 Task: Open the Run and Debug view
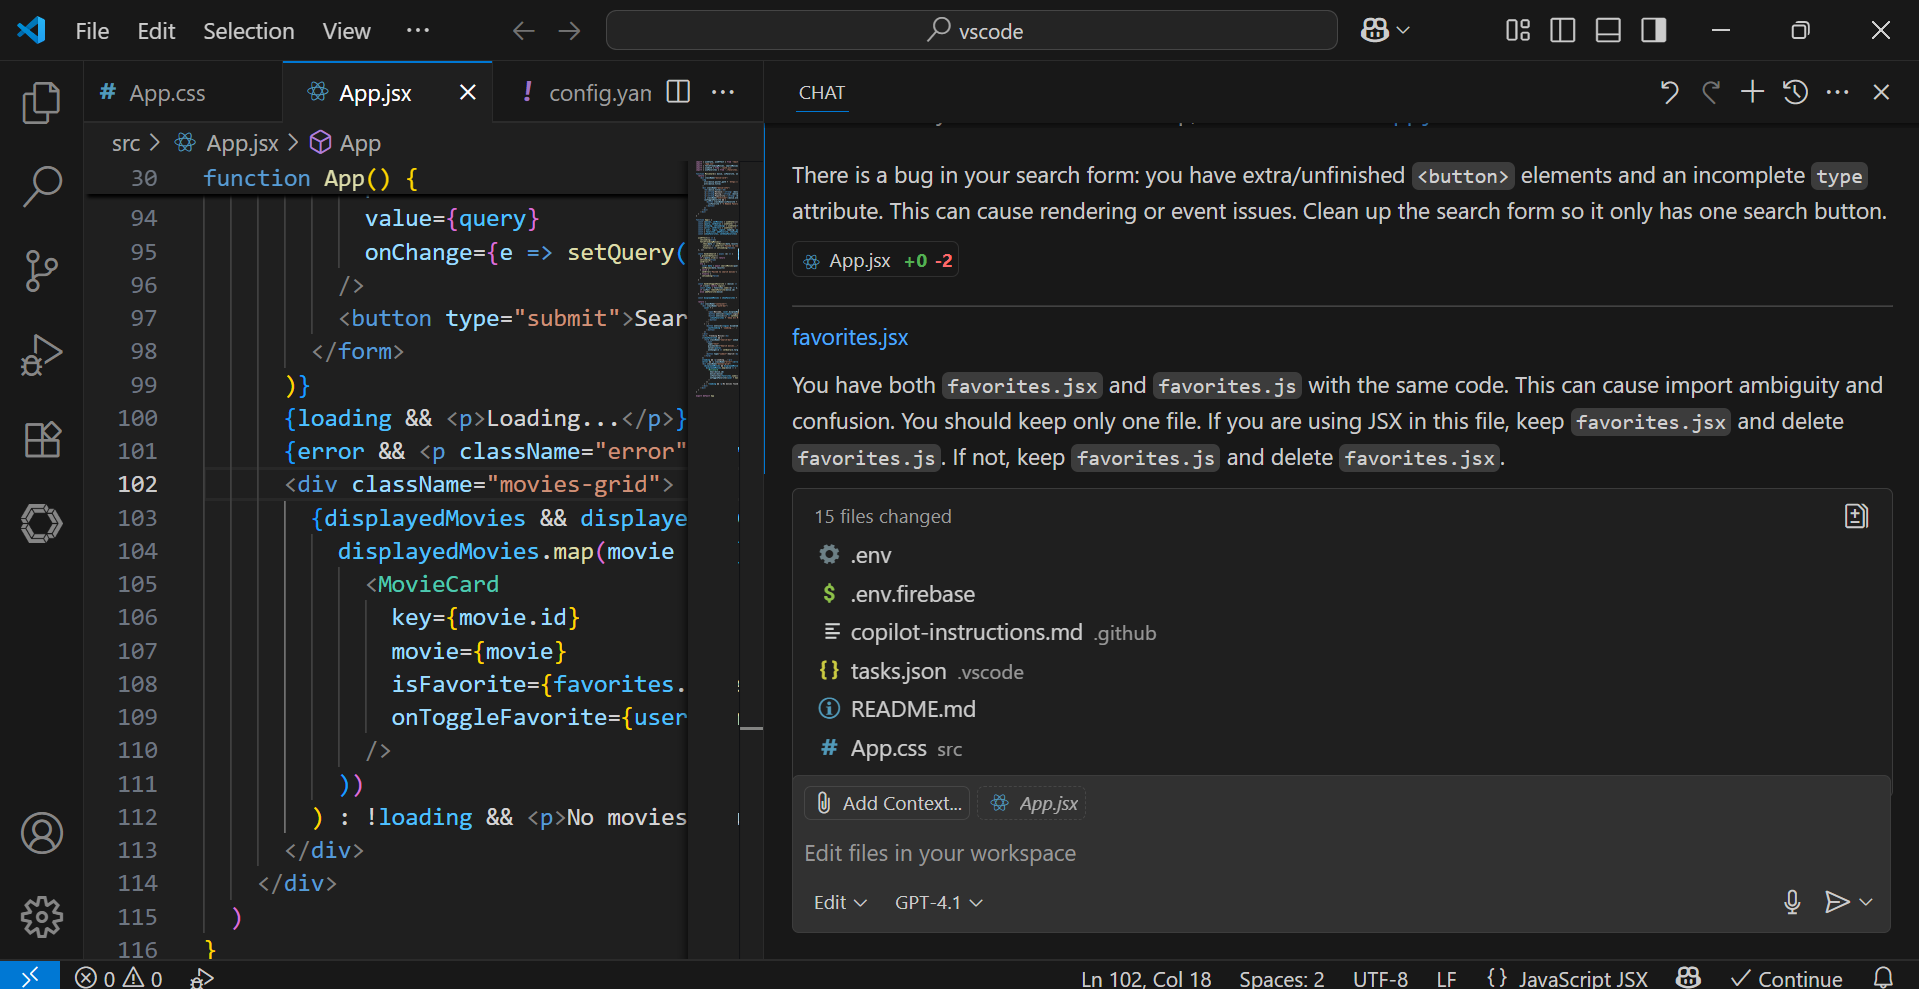click(x=41, y=355)
